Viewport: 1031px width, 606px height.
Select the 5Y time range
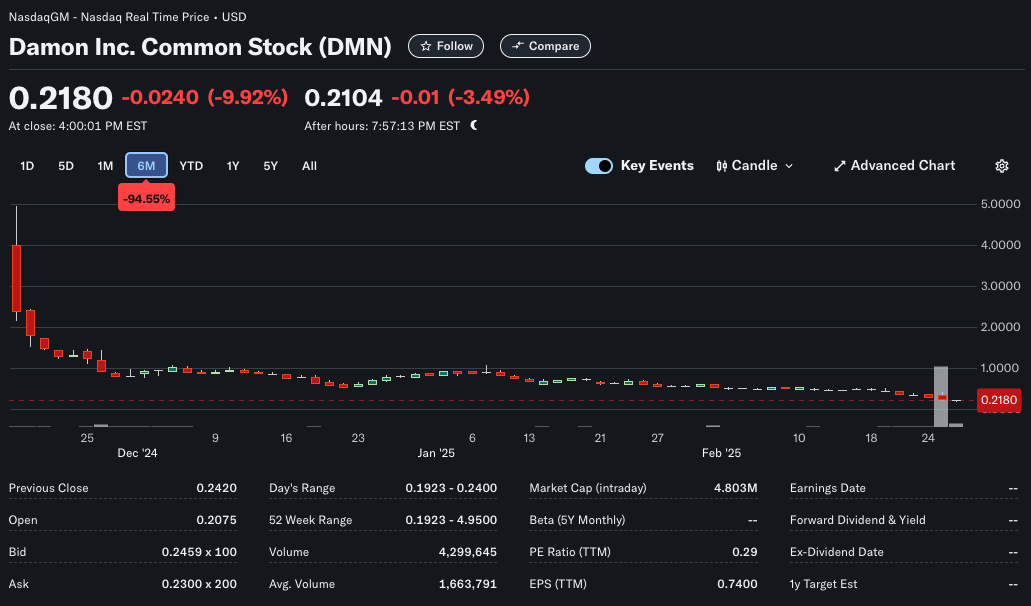270,166
